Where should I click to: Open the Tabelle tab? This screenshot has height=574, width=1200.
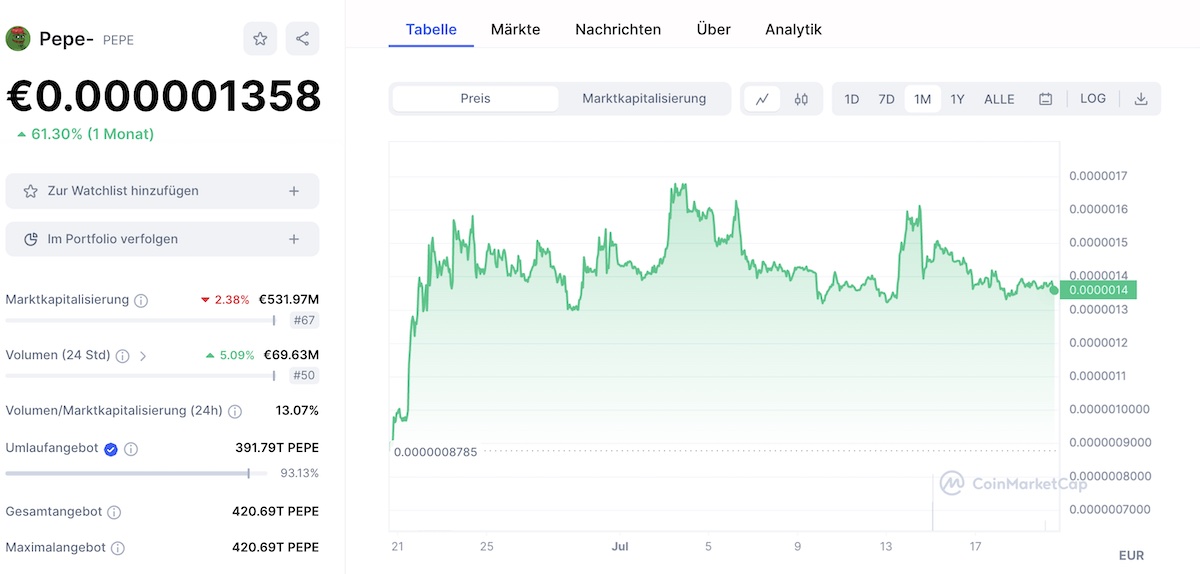click(431, 29)
